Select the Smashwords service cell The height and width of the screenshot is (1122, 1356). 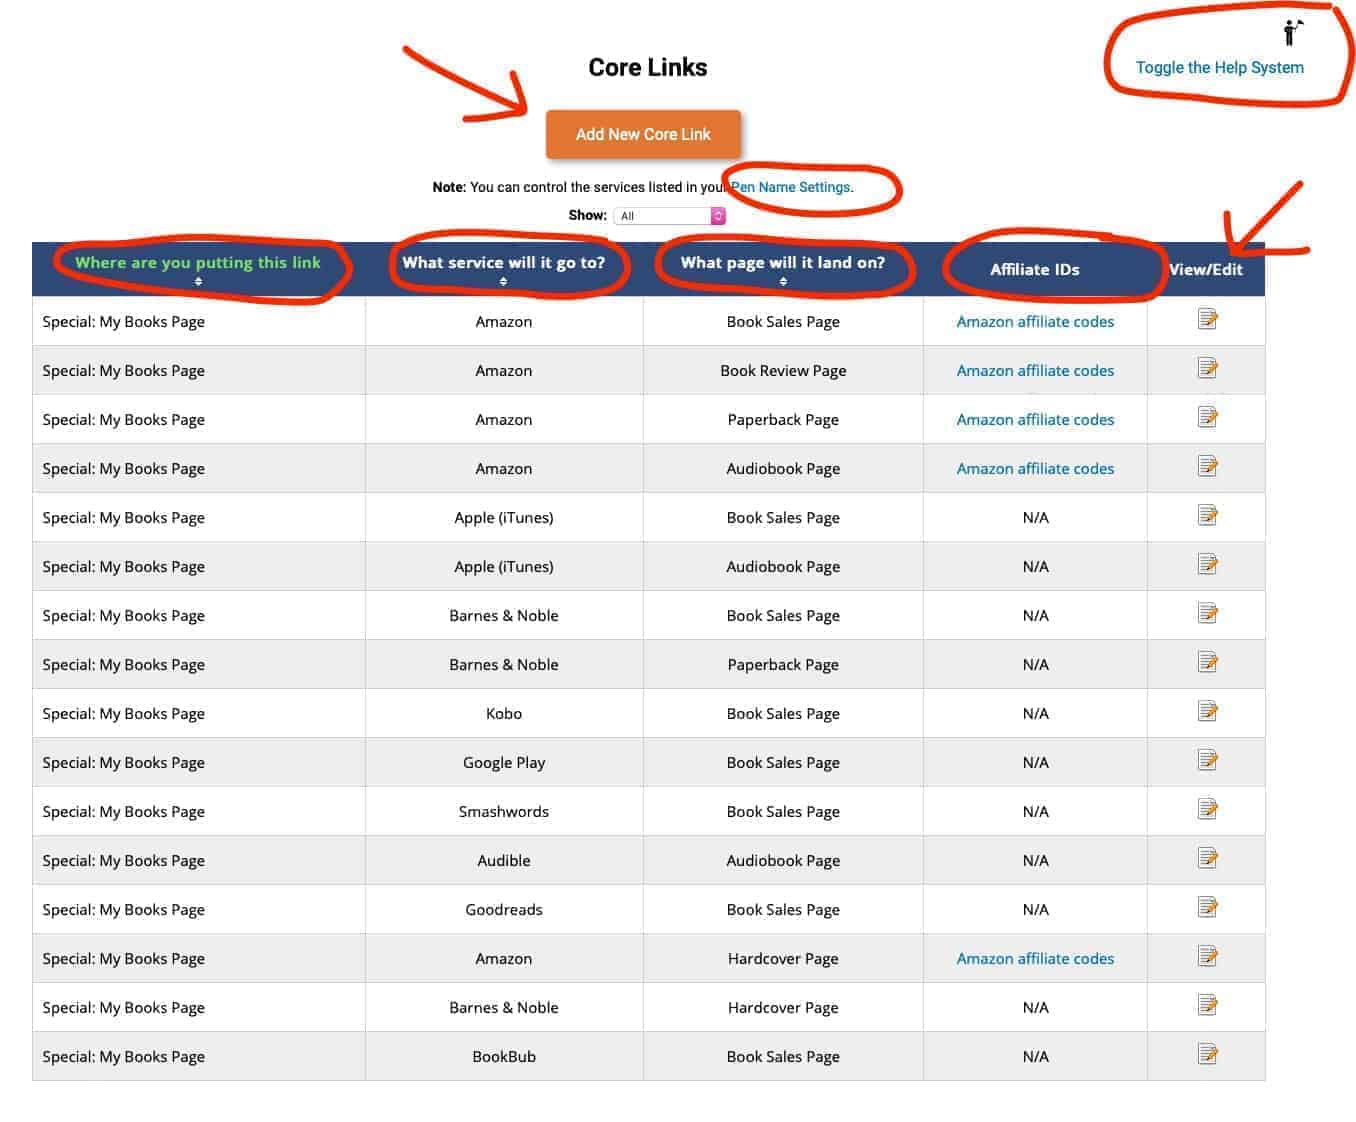point(504,812)
